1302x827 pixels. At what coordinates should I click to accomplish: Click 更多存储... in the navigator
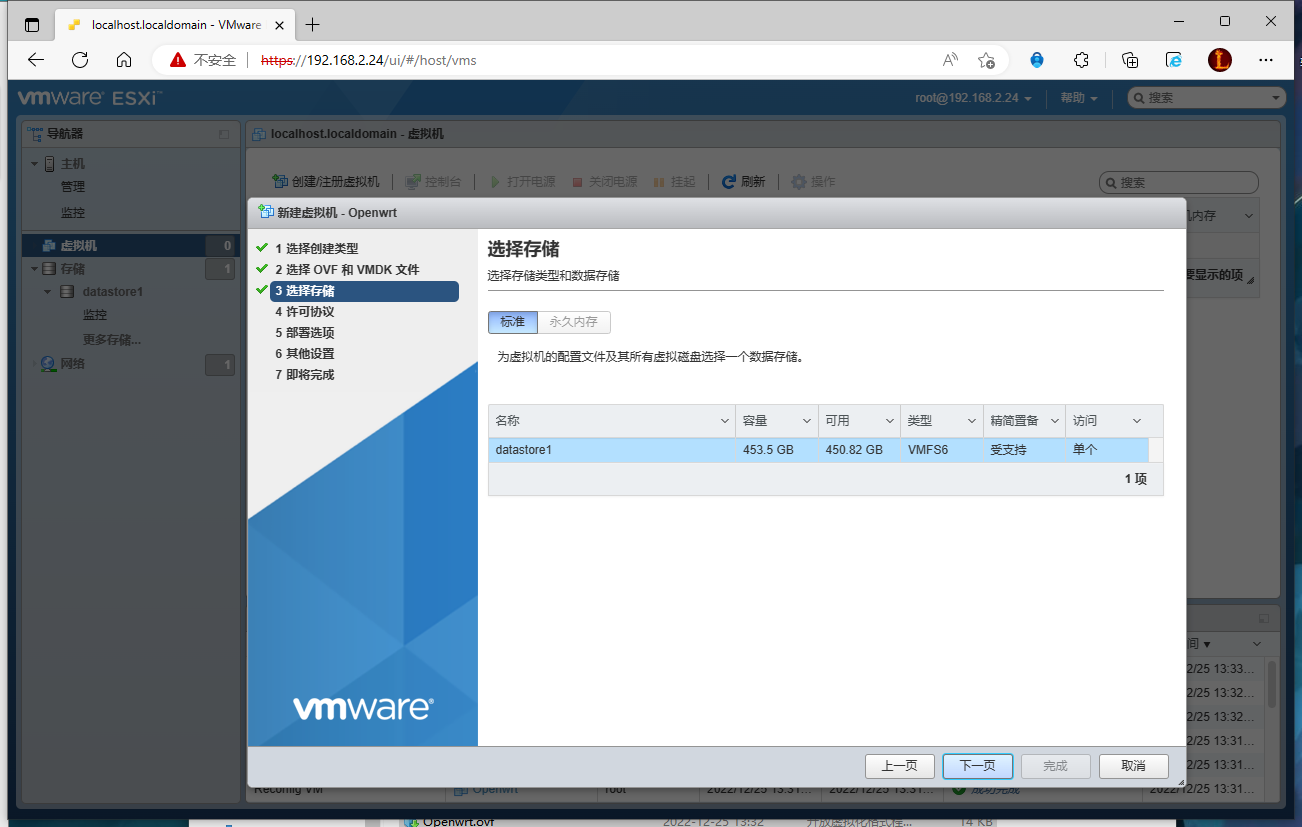point(111,340)
